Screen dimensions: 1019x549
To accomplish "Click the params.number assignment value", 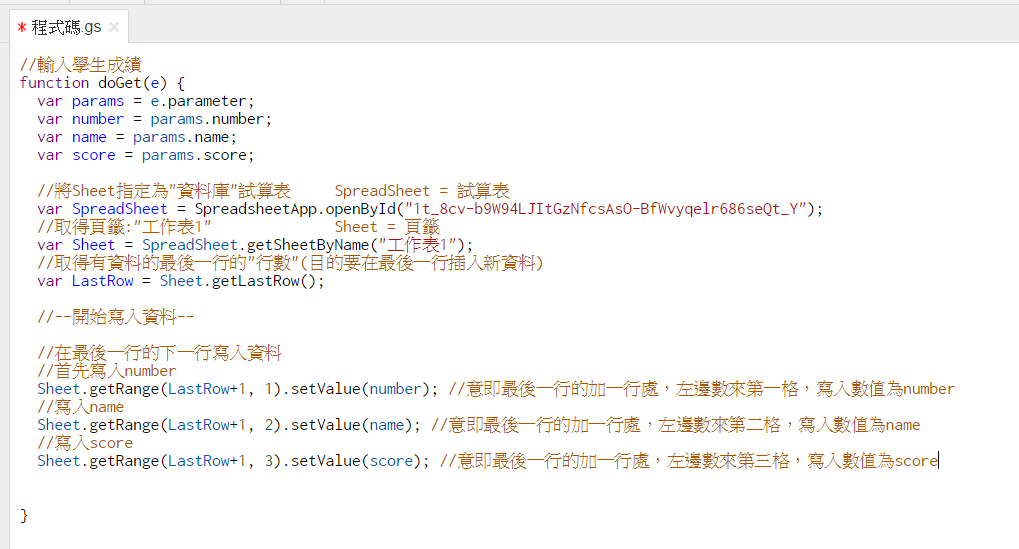I will 210,119.
